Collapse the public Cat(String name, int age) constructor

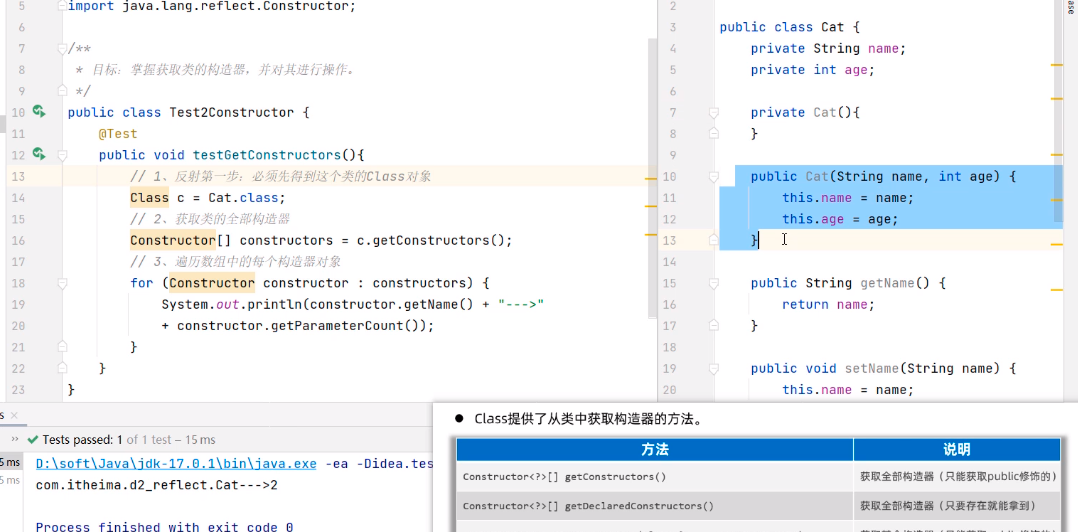click(x=714, y=176)
